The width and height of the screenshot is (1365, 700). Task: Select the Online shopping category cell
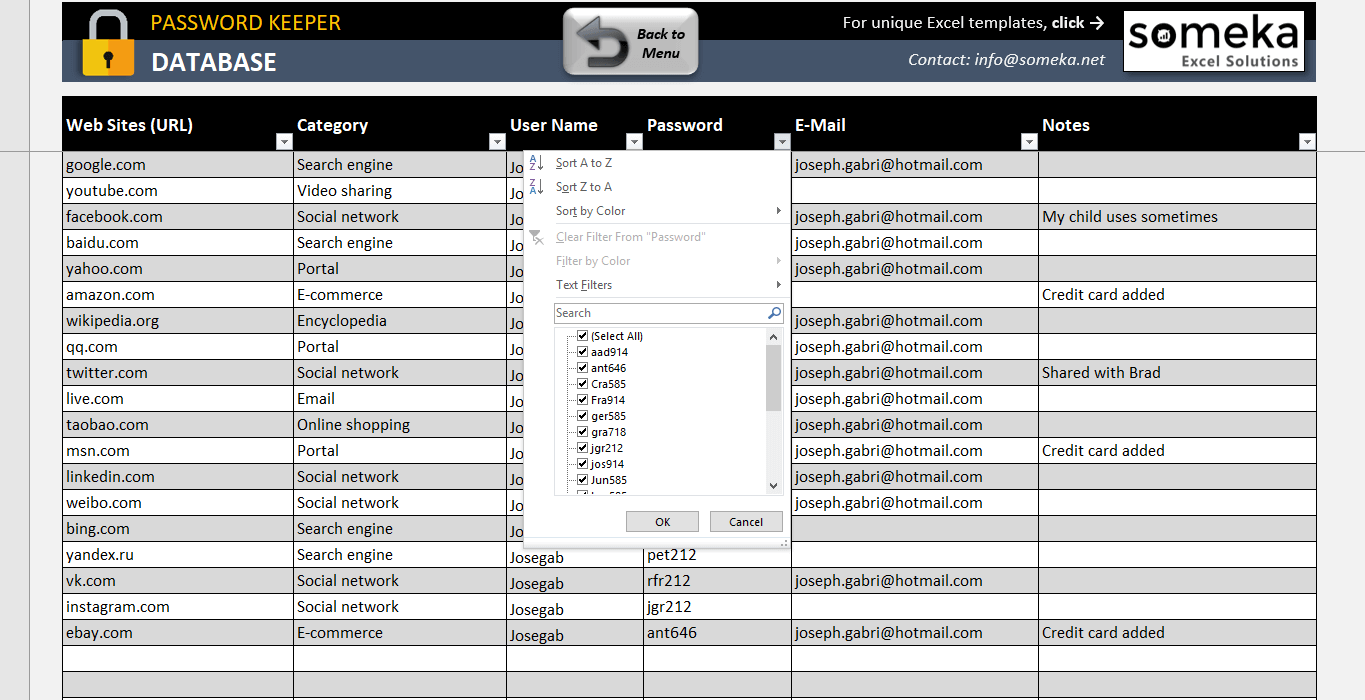click(x=400, y=425)
